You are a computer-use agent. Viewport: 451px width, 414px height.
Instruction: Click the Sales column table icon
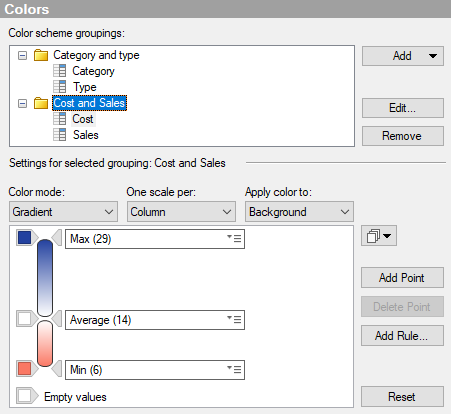(x=60, y=135)
